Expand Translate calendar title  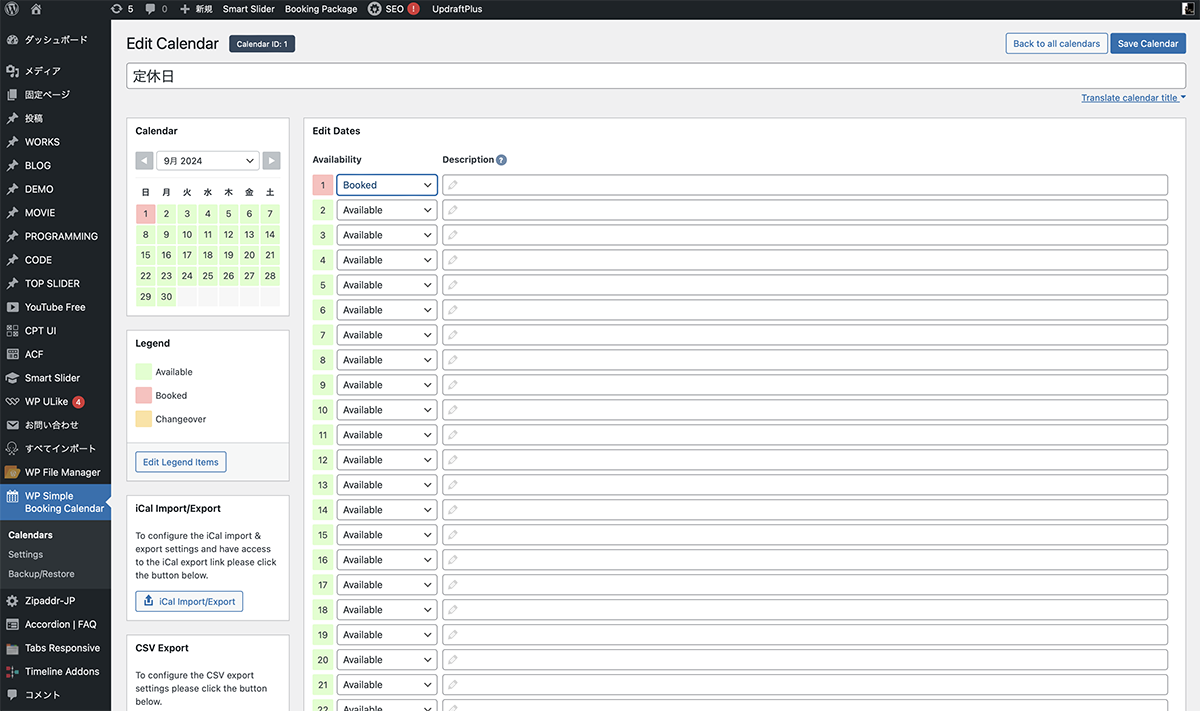pyautogui.click(x=1132, y=98)
